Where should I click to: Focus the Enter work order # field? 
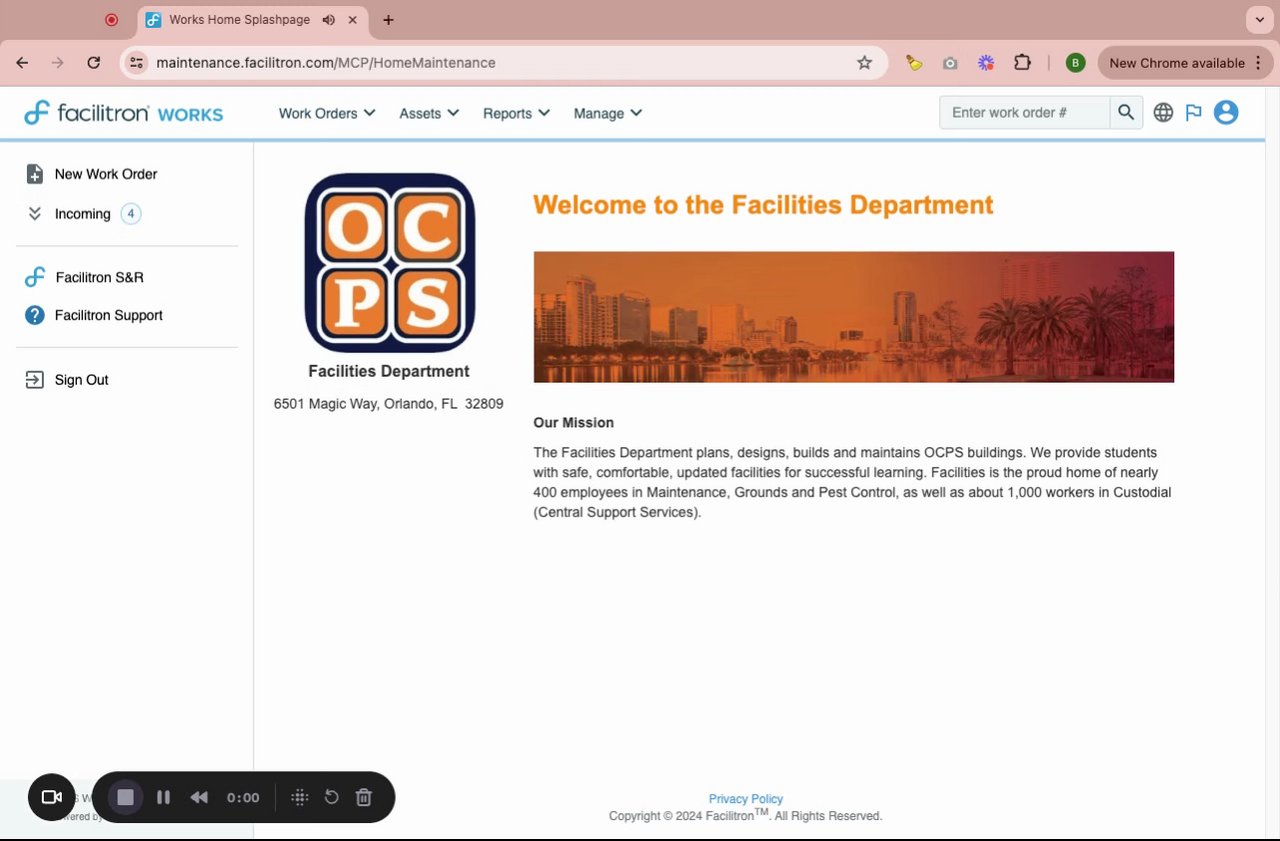pyautogui.click(x=1024, y=112)
